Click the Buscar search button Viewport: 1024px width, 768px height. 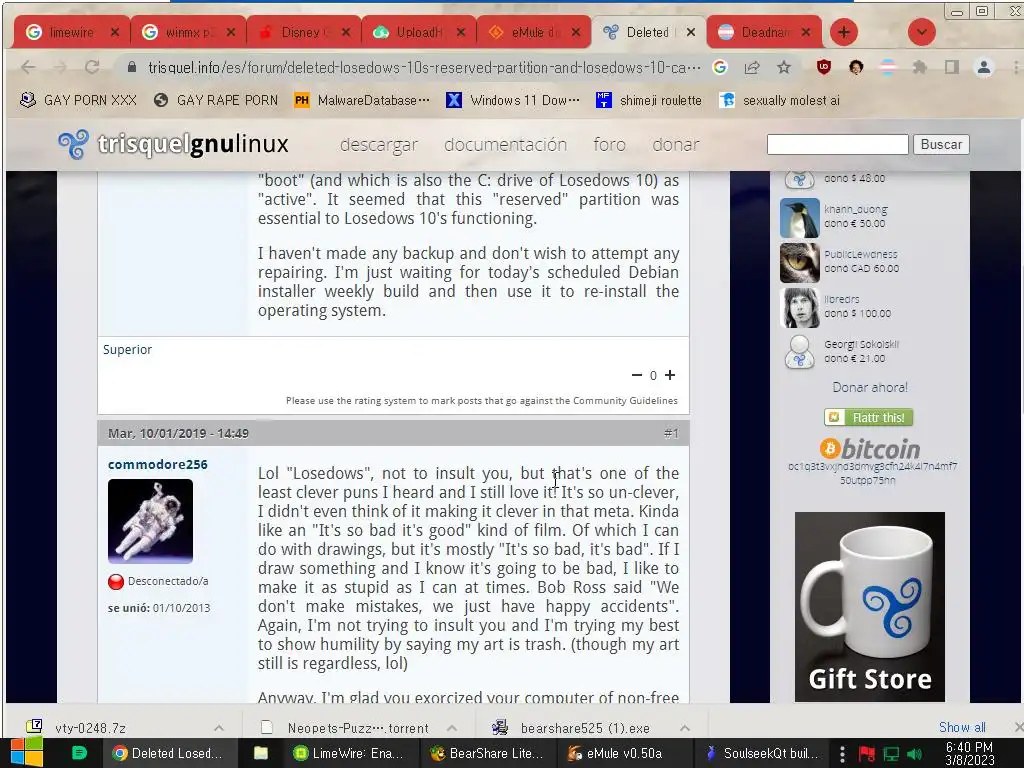pyautogui.click(x=941, y=144)
